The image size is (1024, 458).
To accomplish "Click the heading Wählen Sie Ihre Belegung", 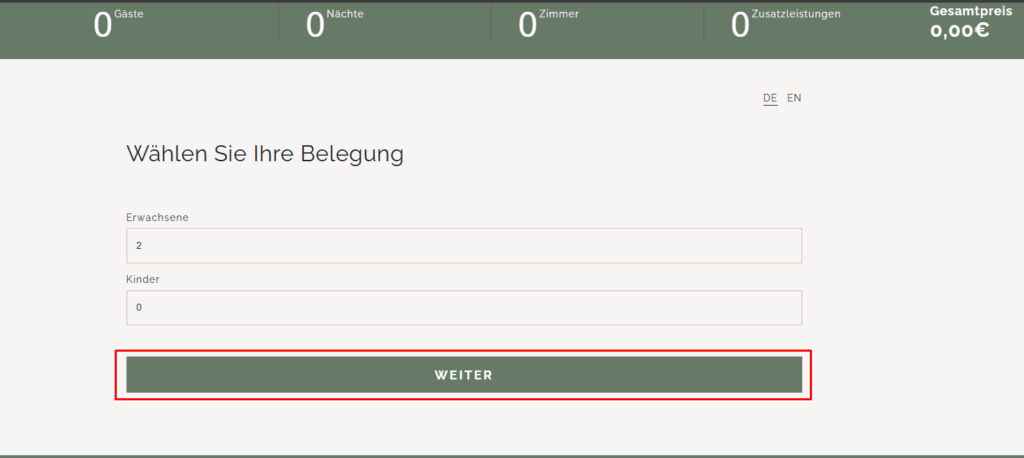I will point(265,154).
